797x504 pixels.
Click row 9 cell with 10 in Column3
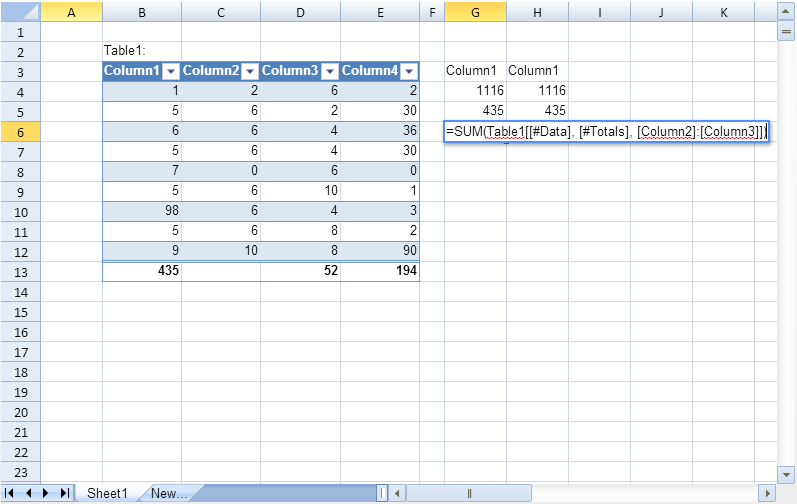pos(300,191)
